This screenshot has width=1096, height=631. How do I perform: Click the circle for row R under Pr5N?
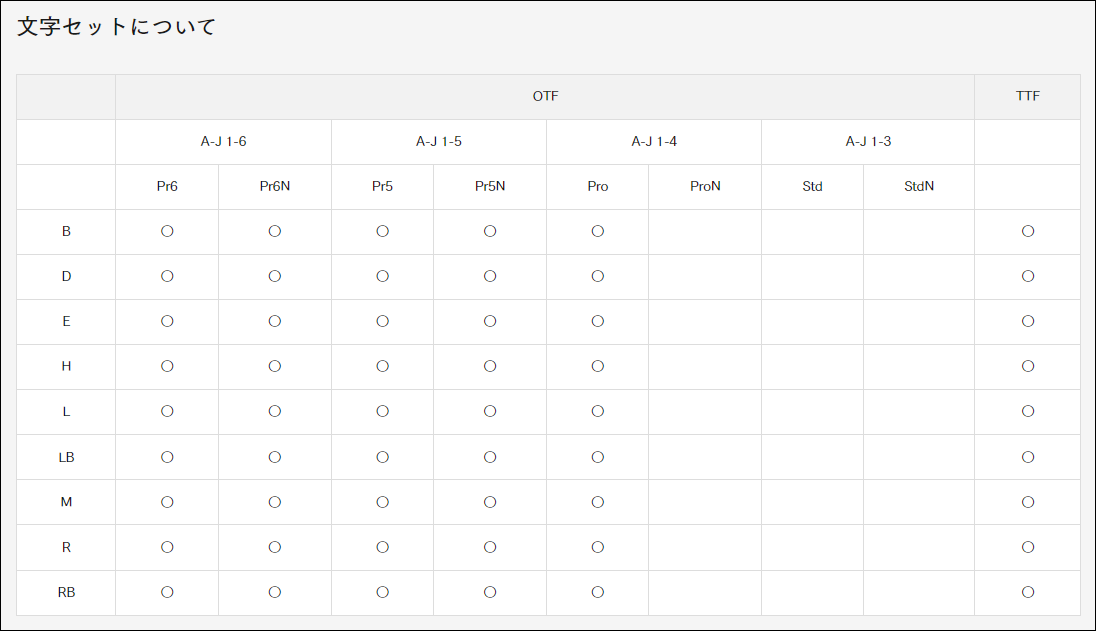pos(490,547)
